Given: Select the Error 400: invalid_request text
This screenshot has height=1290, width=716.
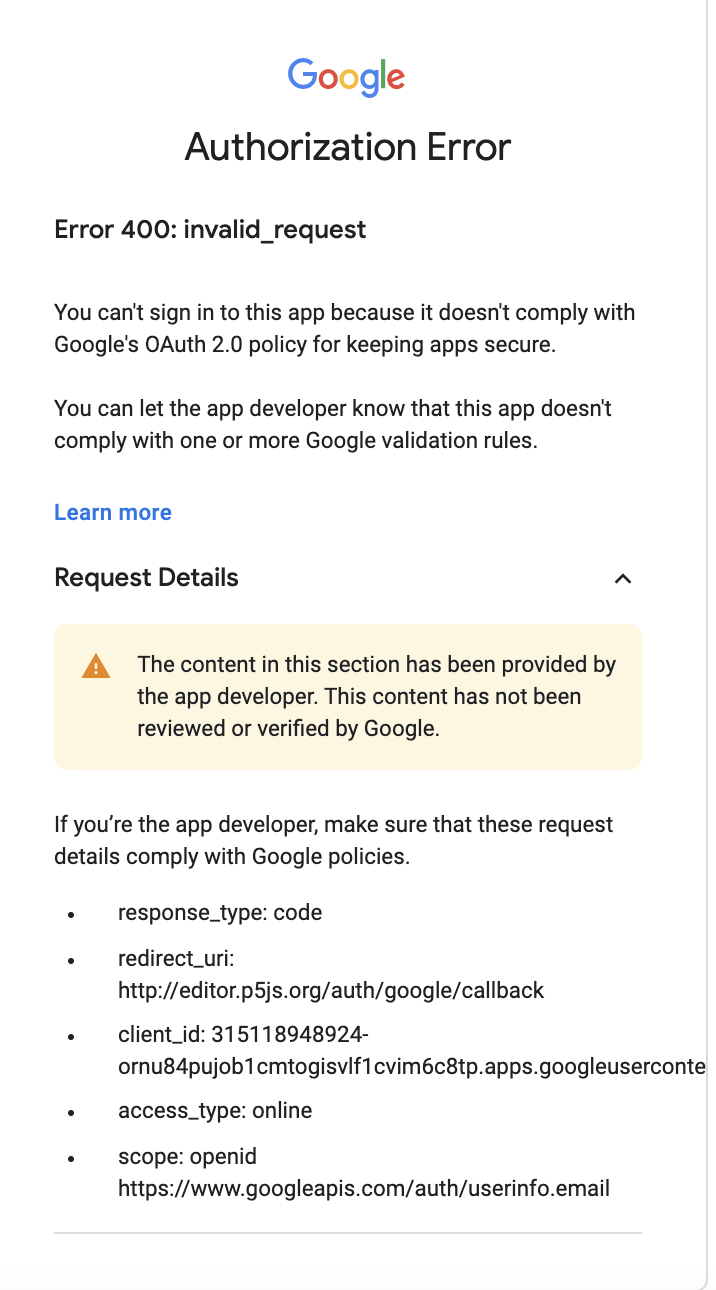Looking at the screenshot, I should tap(210, 229).
